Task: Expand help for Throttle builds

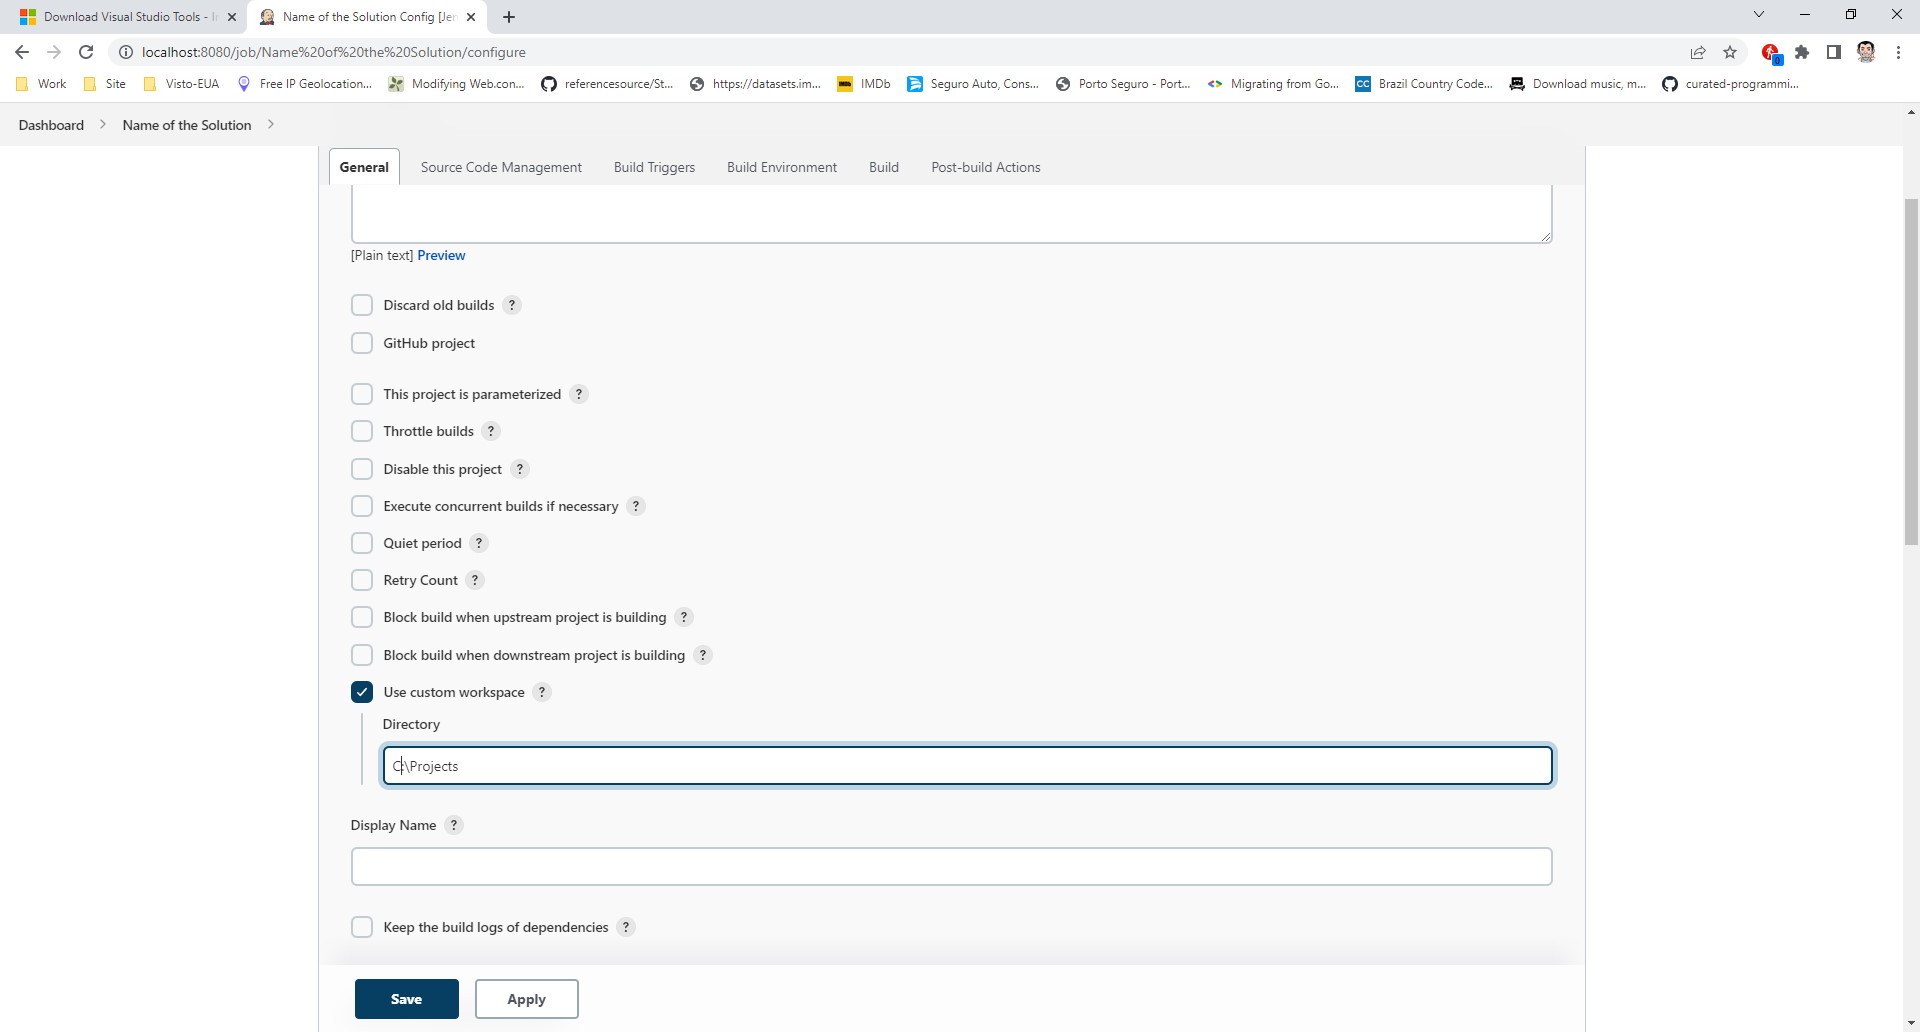Action: (491, 430)
